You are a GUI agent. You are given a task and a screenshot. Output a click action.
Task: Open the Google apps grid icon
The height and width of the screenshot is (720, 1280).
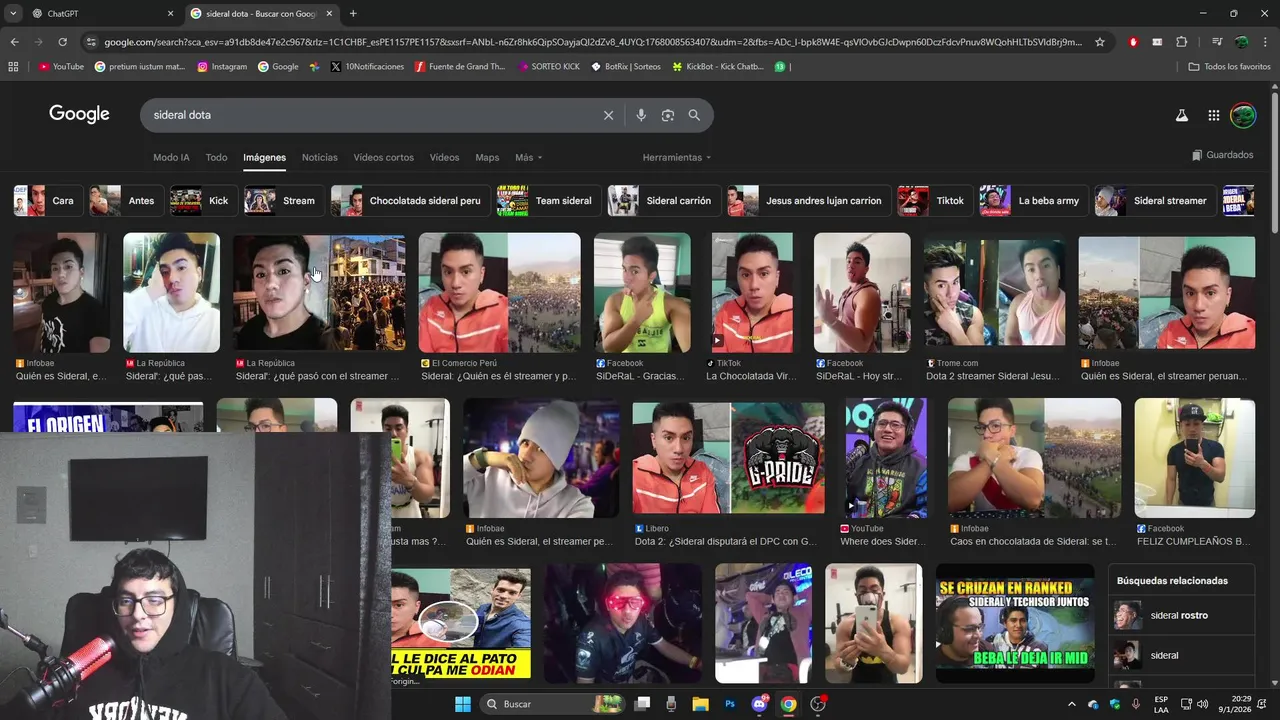[x=1213, y=115]
